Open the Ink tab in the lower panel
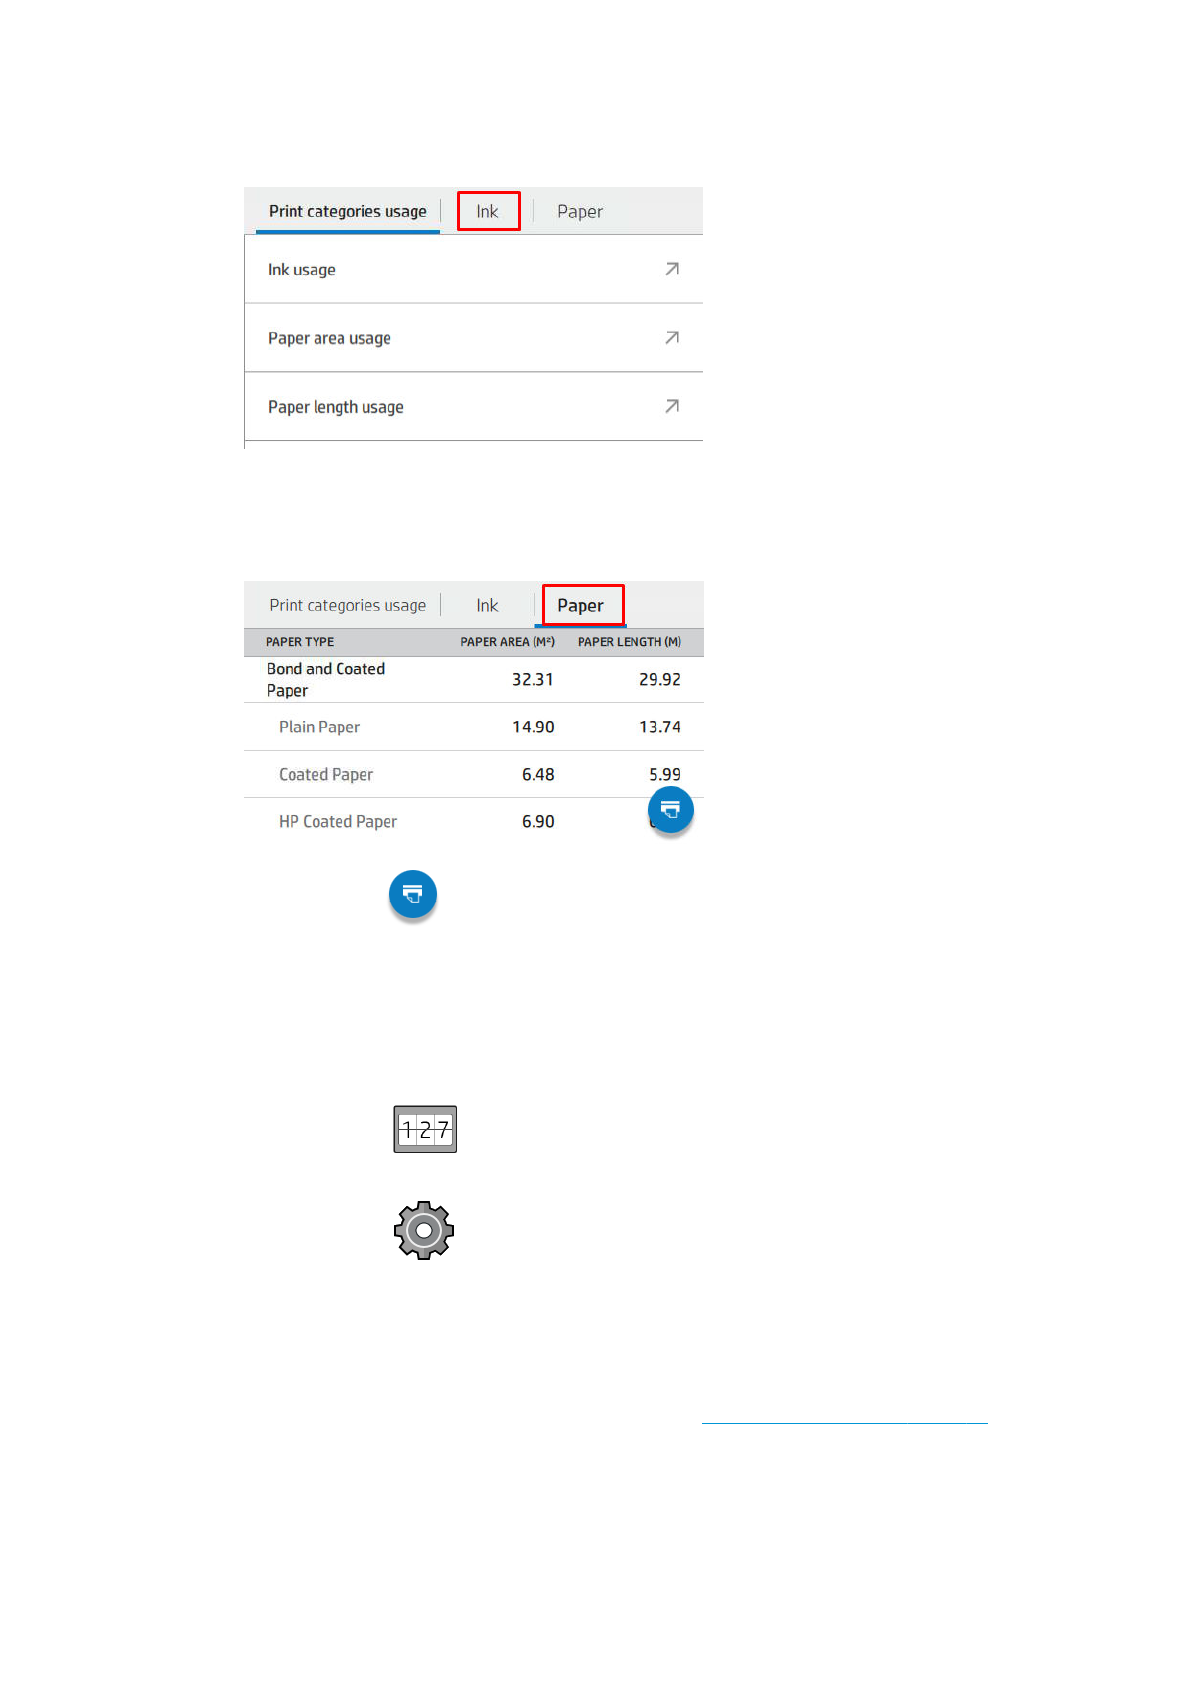 487,605
